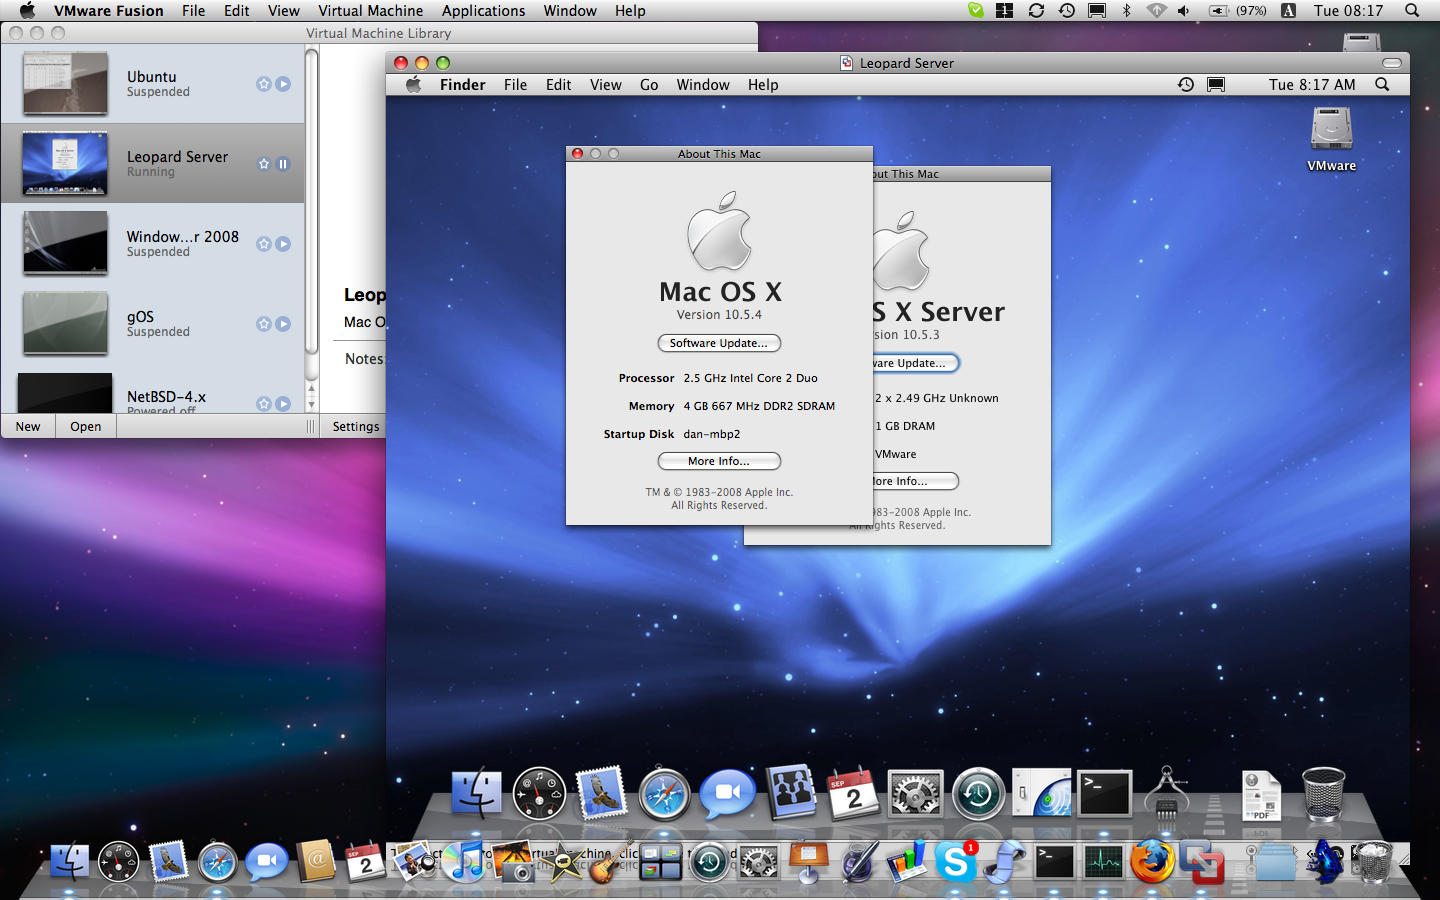Image resolution: width=1440 pixels, height=900 pixels.
Task: Open the Bluetooth status menu
Action: pos(1127,10)
